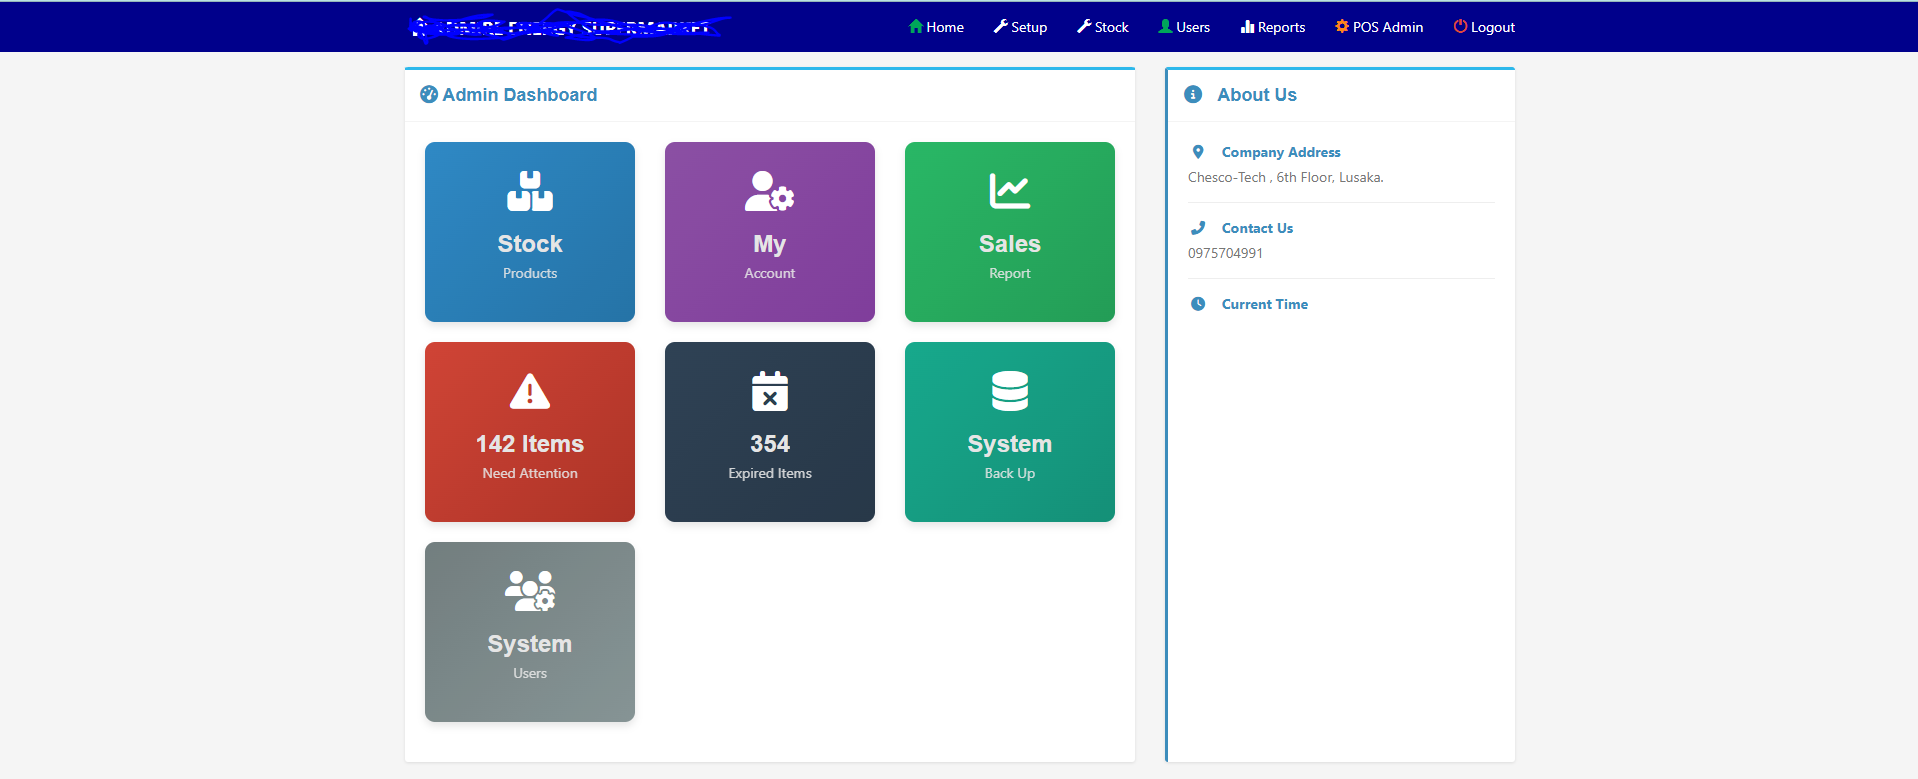1918x779 pixels.
Task: Expand the Reports menu in navbar
Action: 1273,27
